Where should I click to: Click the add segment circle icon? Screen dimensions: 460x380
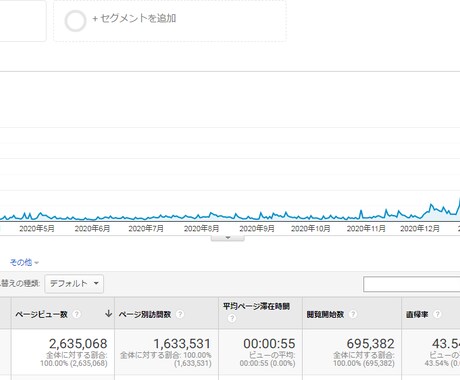coord(75,21)
